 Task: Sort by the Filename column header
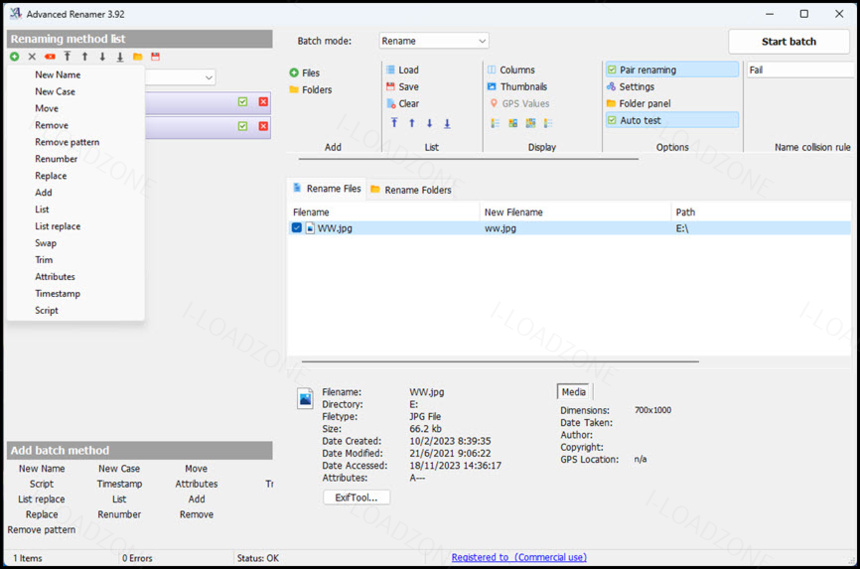coord(384,212)
